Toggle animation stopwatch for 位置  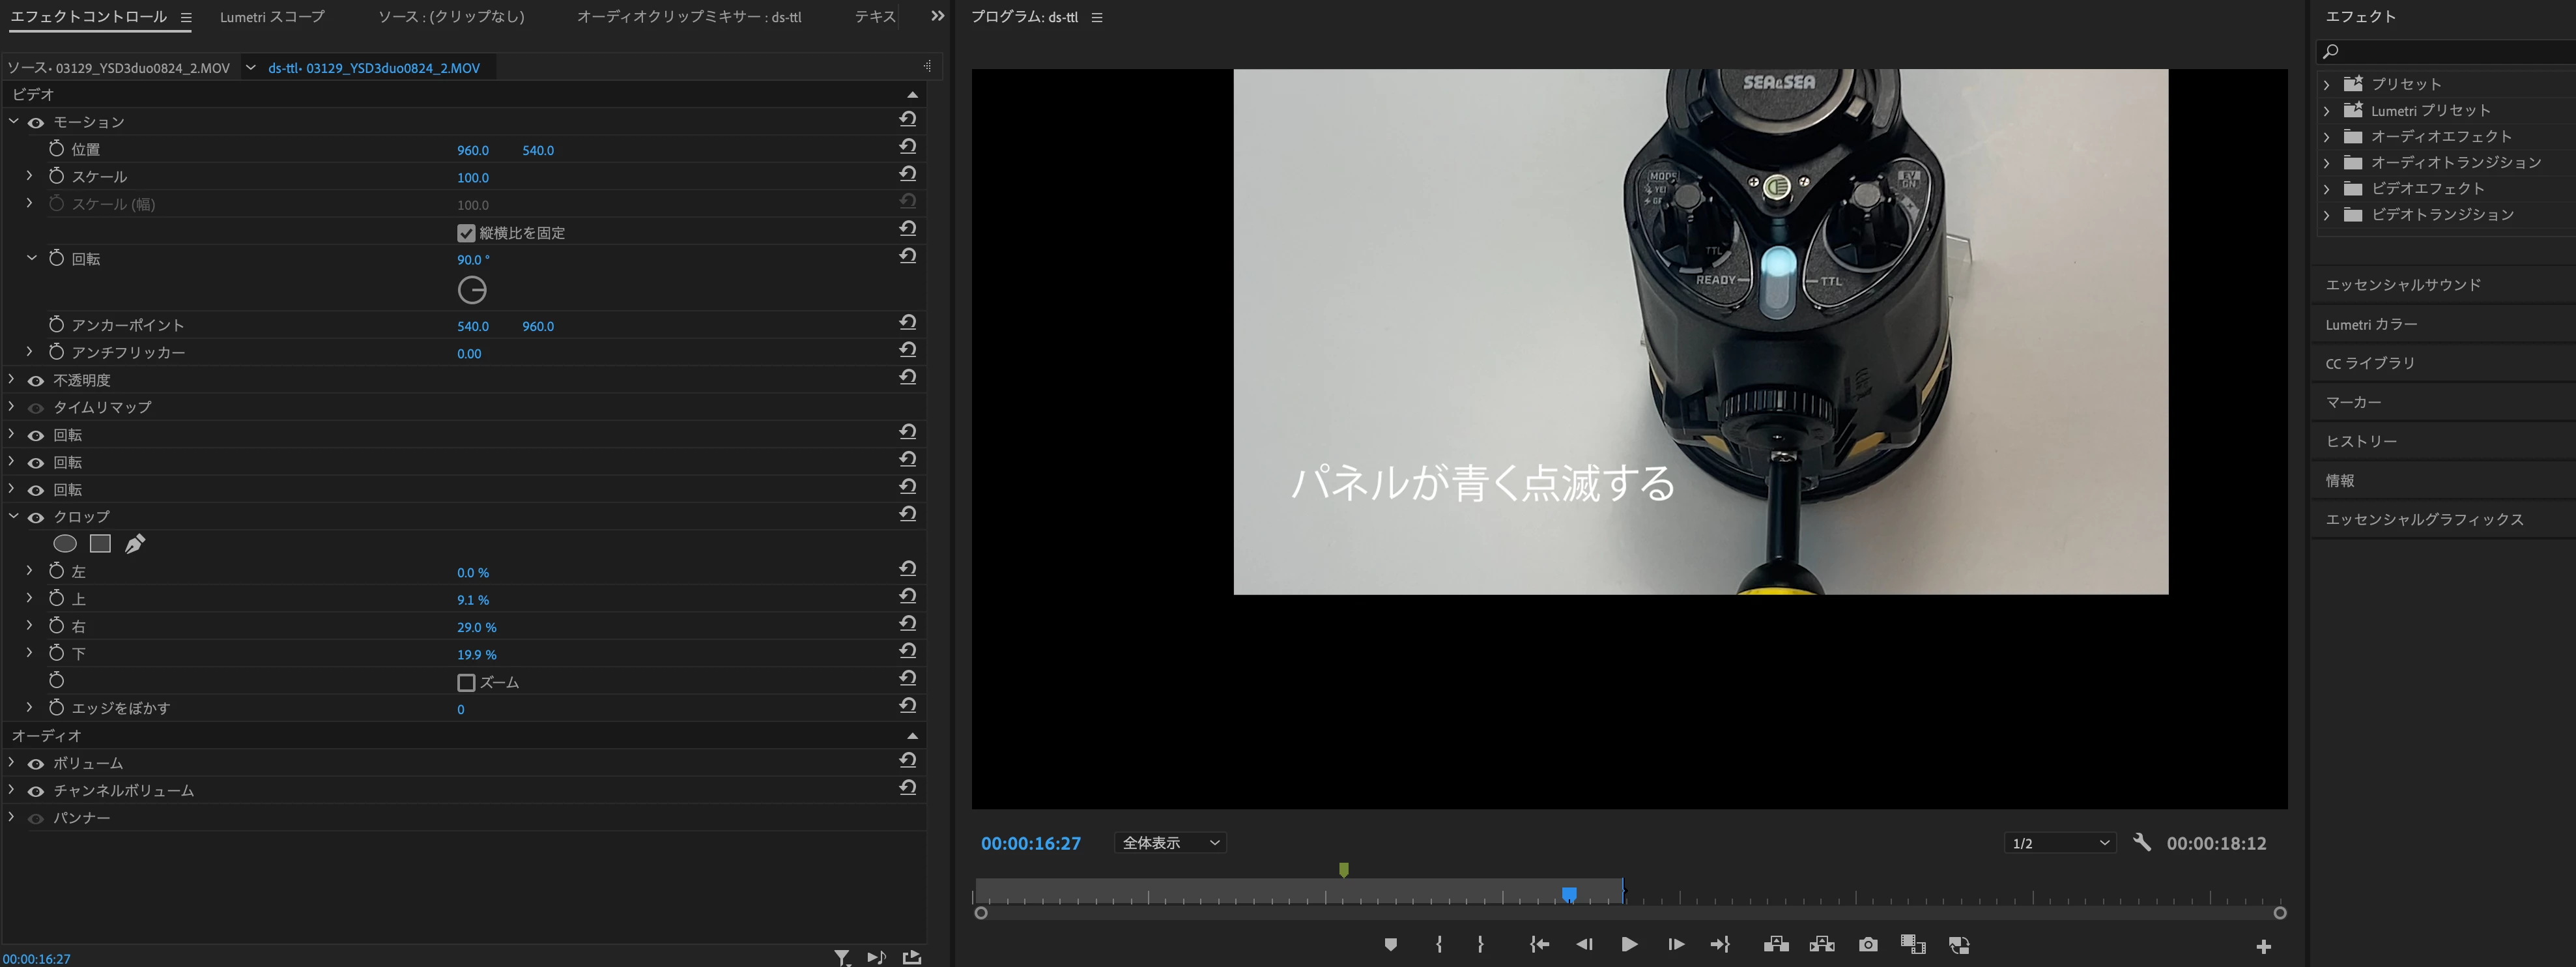point(57,149)
